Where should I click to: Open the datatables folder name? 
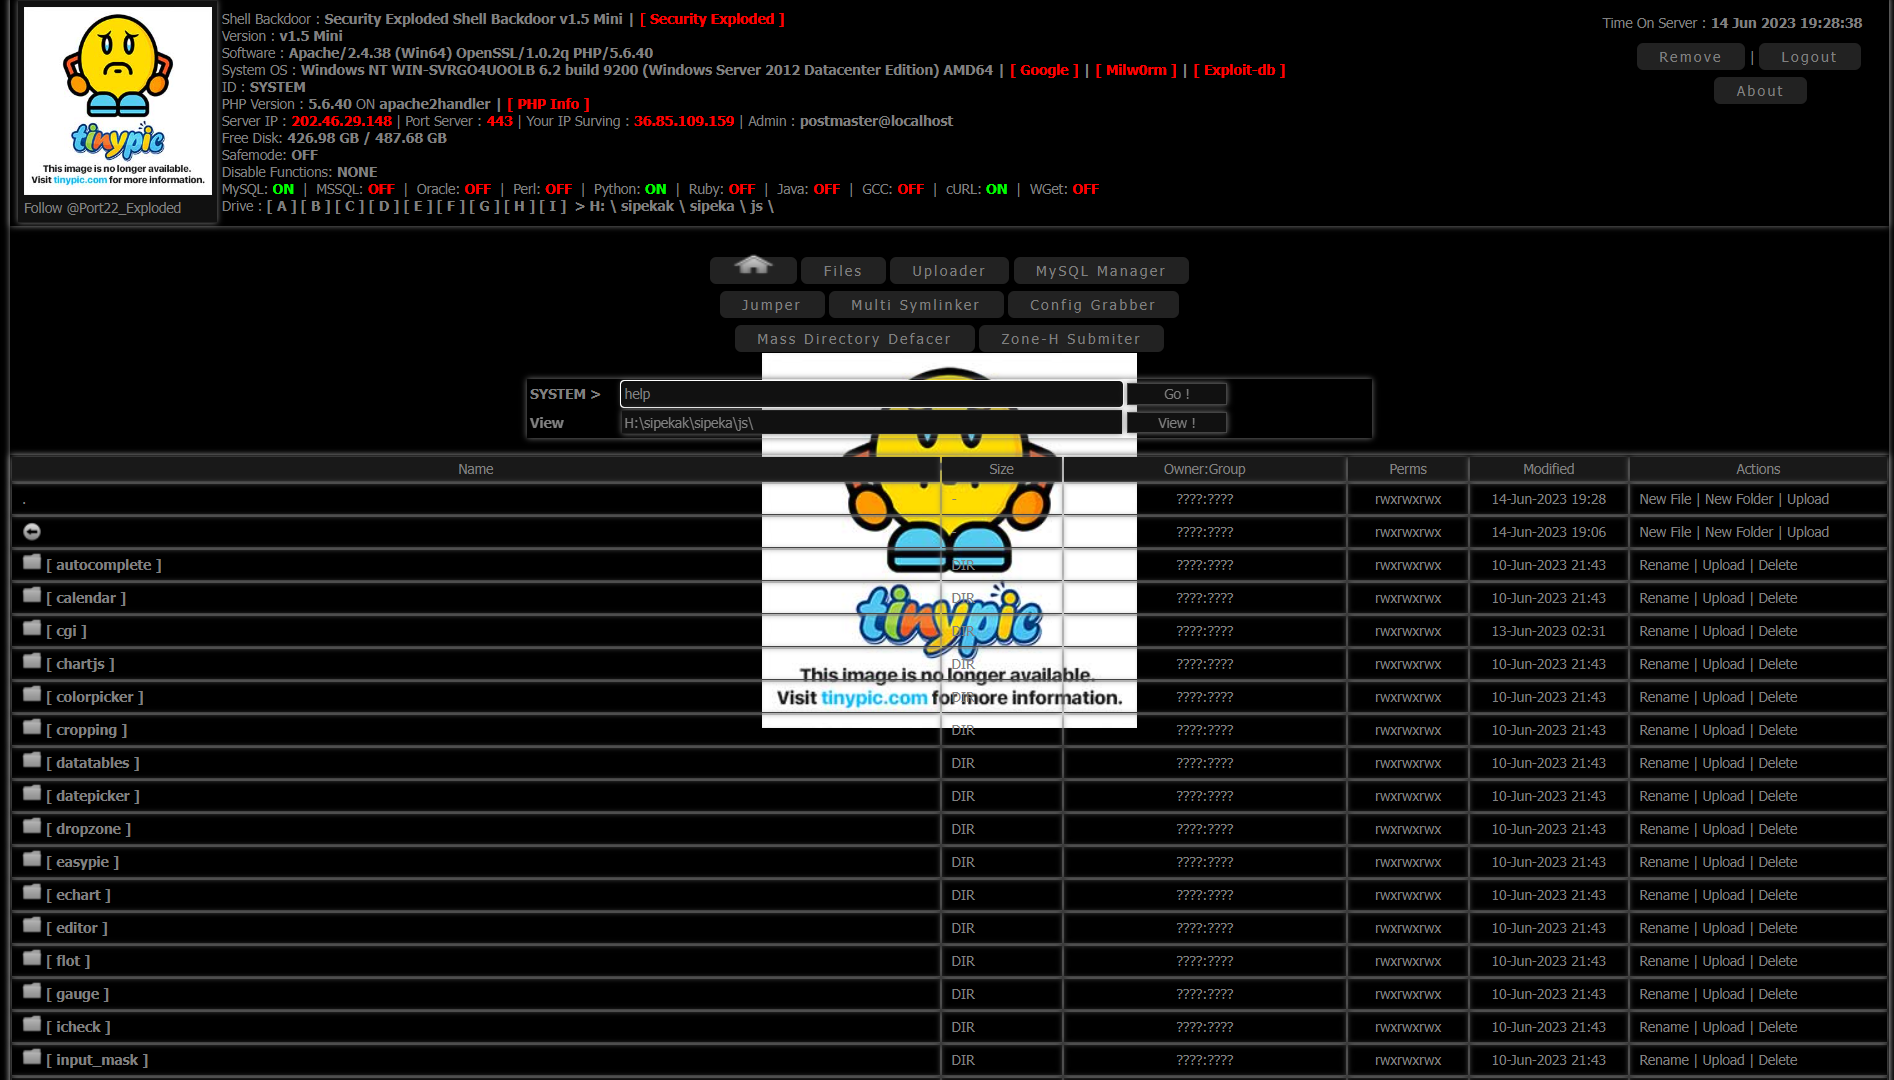click(x=93, y=763)
